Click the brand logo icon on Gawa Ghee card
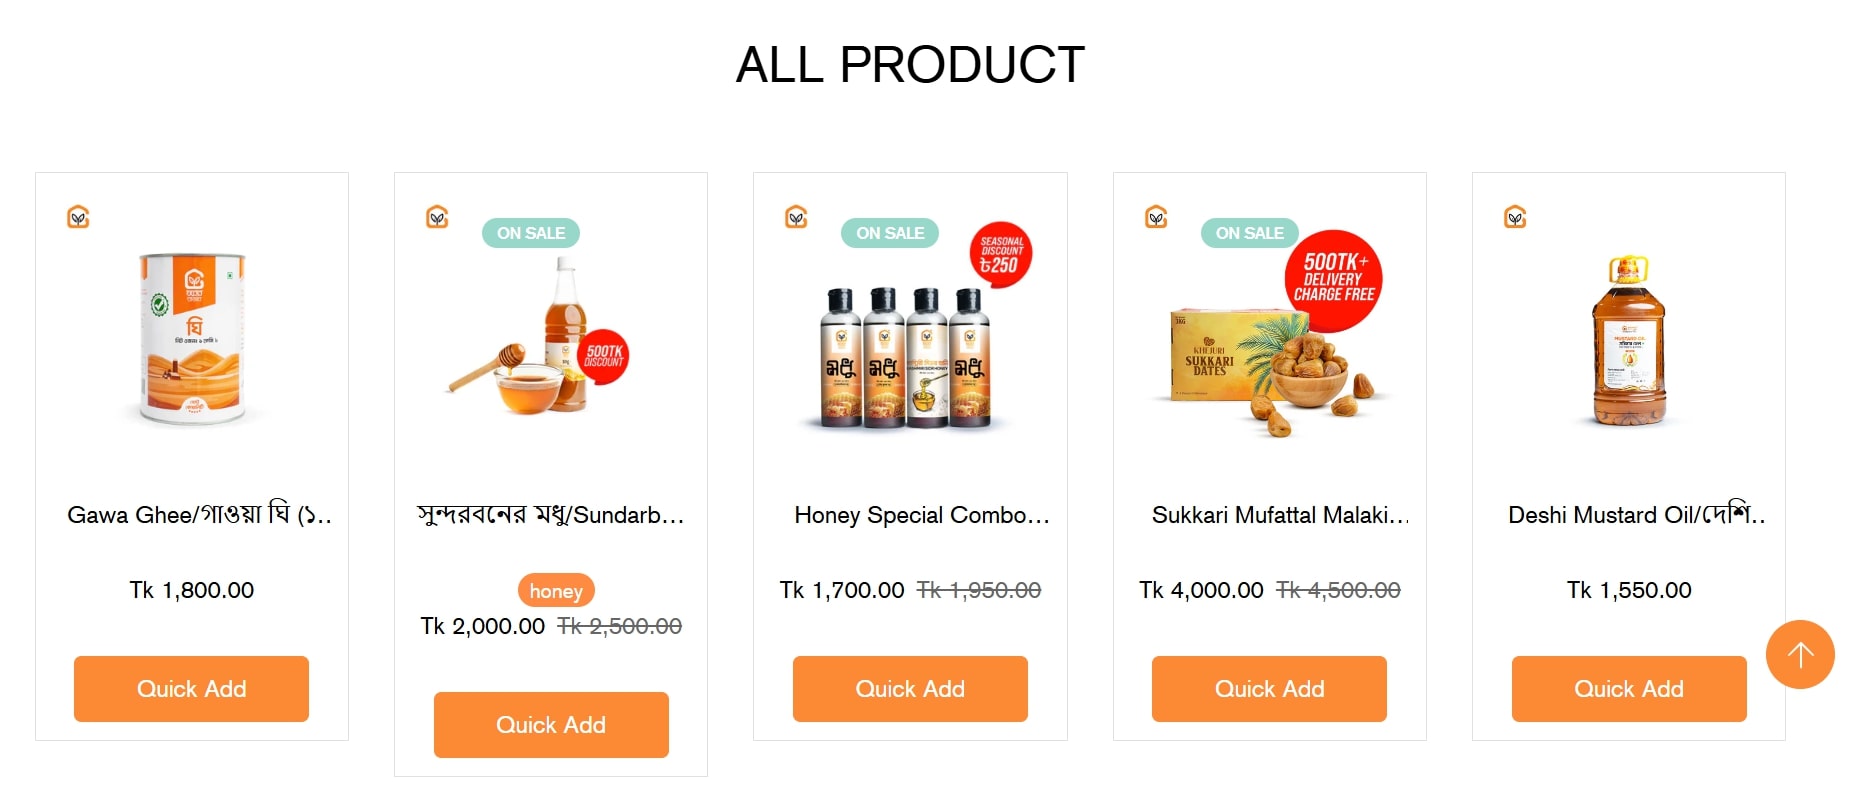This screenshot has height=790, width=1851. (78, 217)
